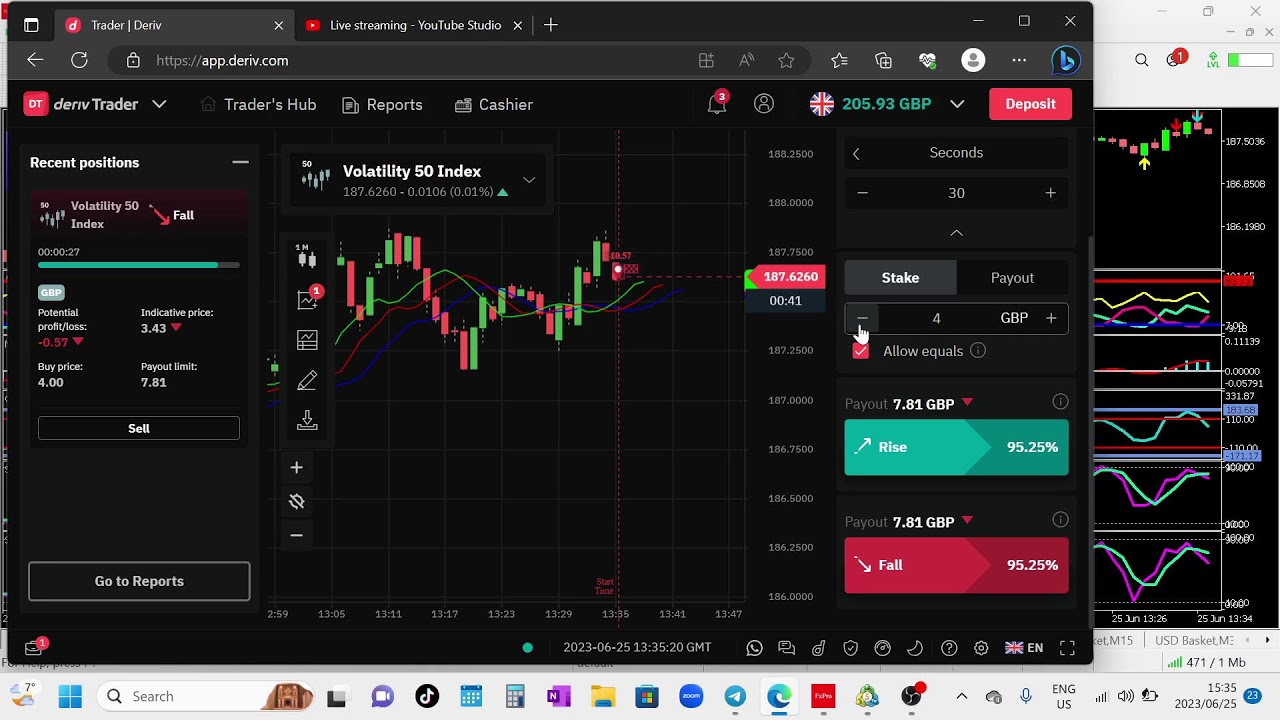Click the download chart icon

coord(307,420)
